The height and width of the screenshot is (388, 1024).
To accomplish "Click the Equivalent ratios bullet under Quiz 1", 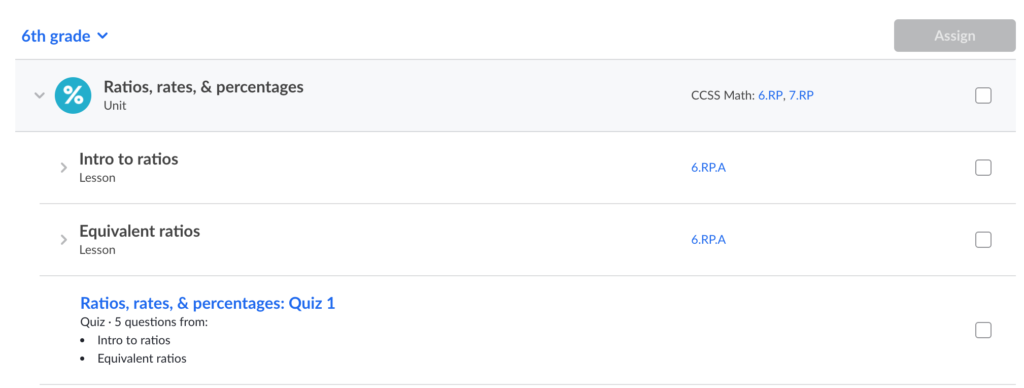I will tap(142, 359).
